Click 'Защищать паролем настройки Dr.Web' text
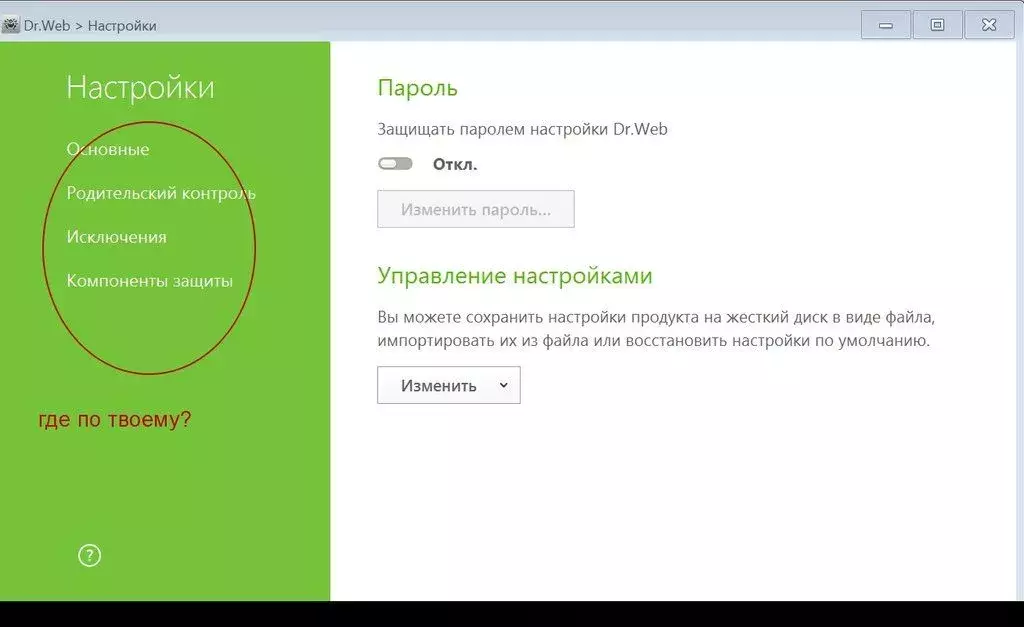This screenshot has height=627, width=1024. [522, 129]
